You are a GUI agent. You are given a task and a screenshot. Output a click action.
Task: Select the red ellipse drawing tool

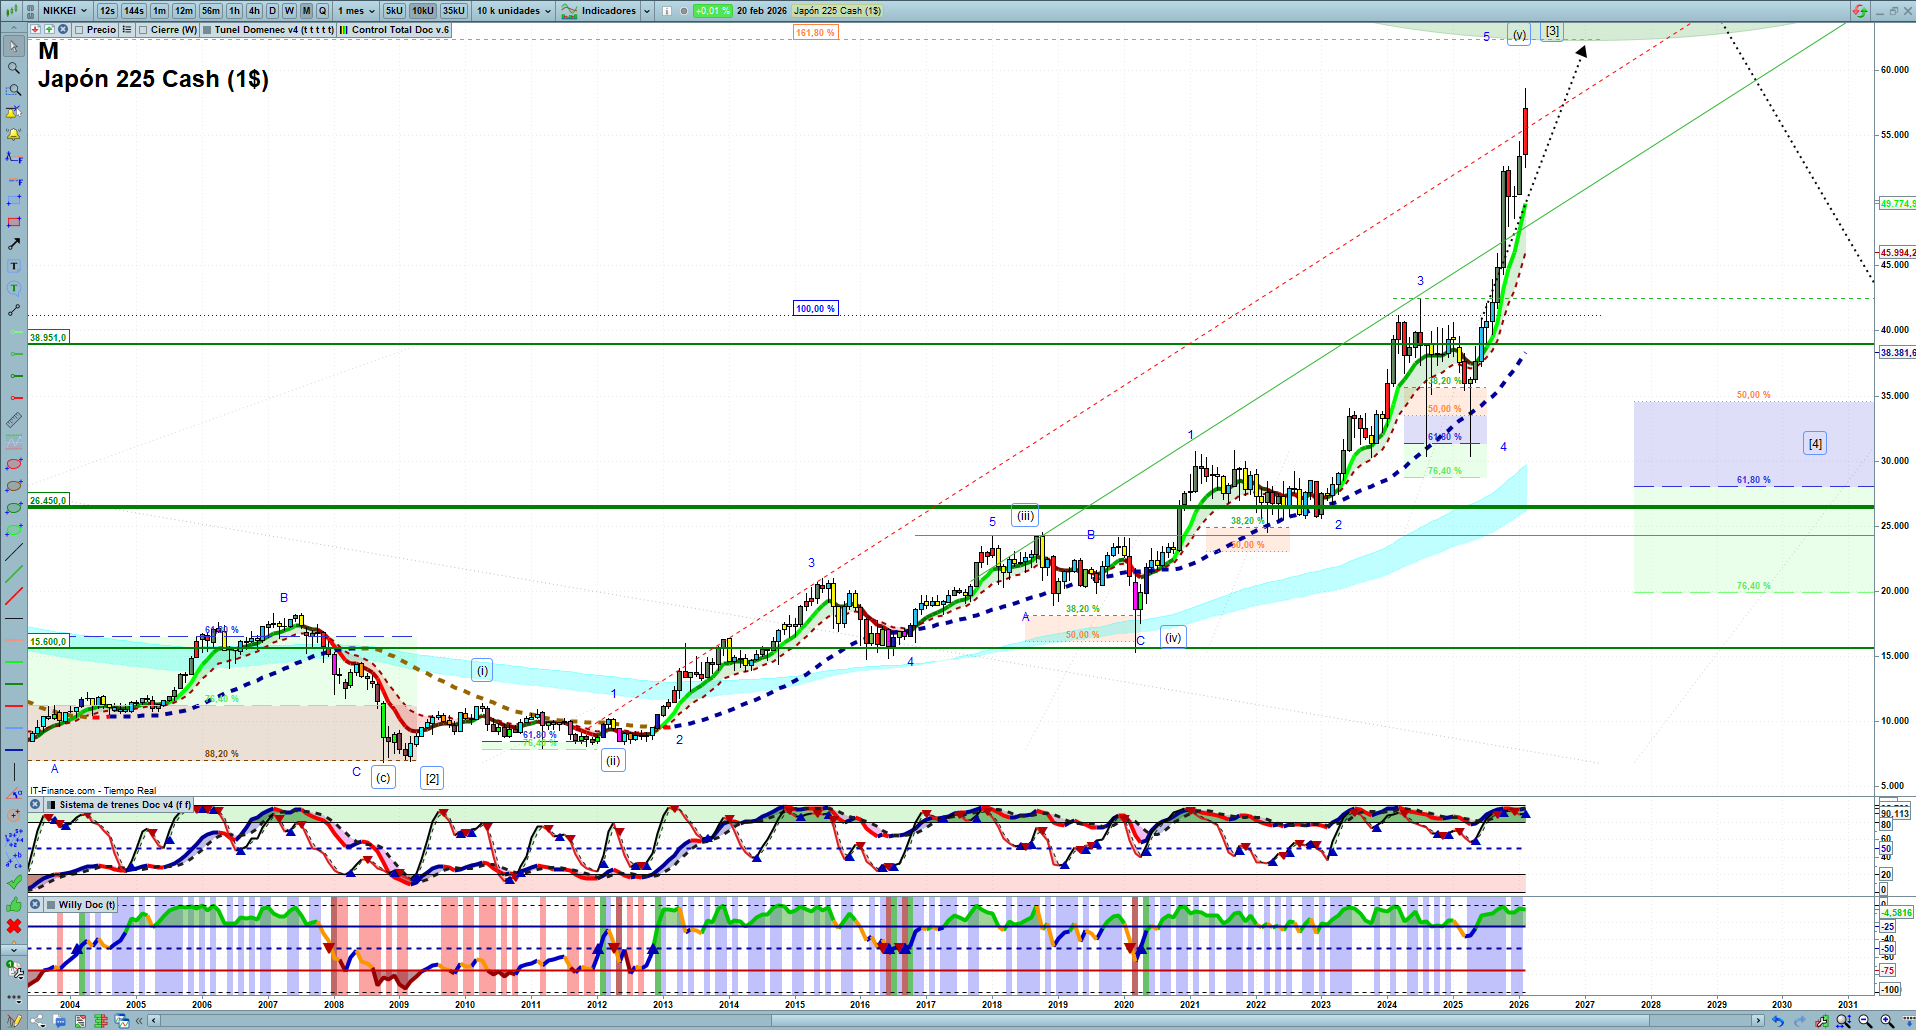click(14, 464)
